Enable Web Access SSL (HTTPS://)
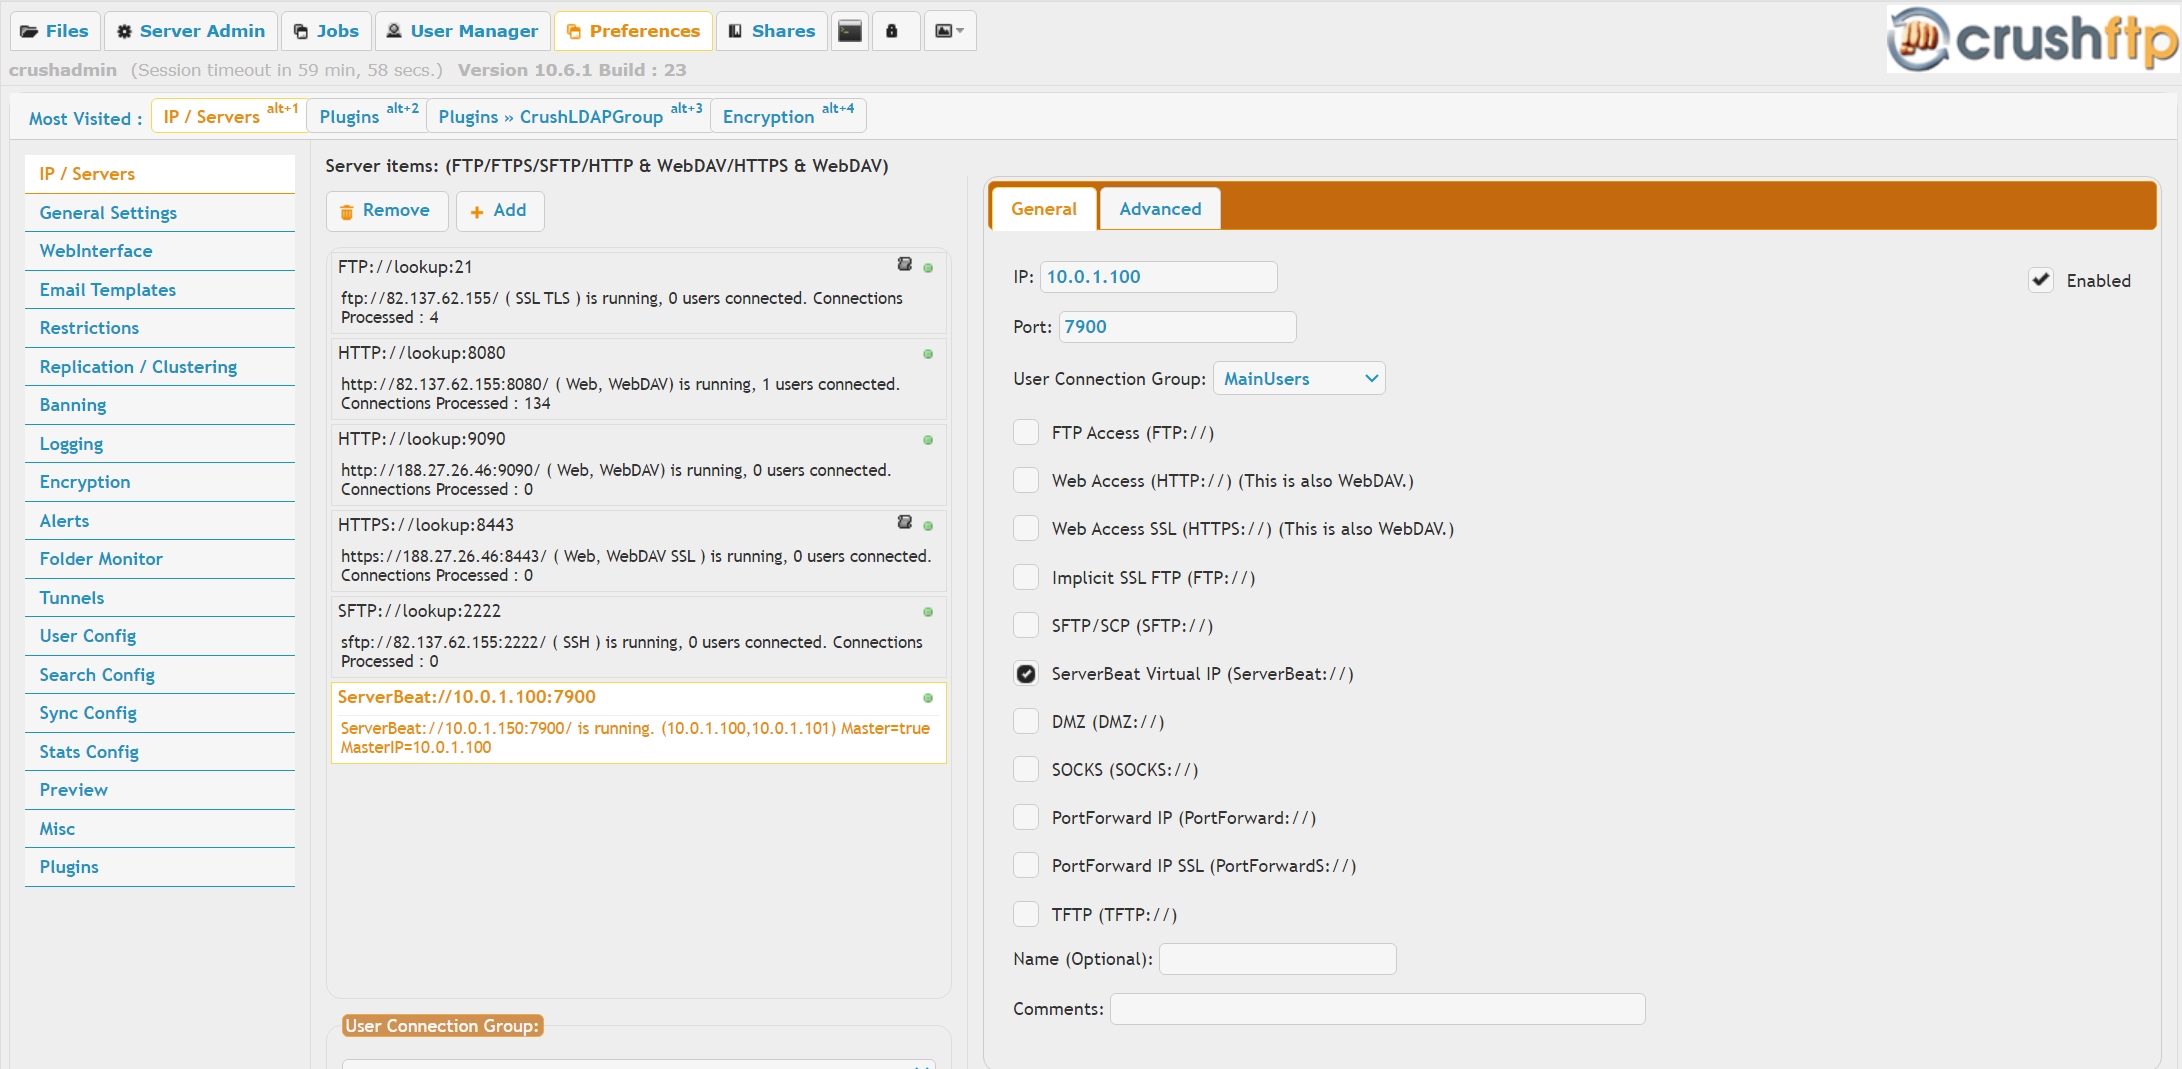Image resolution: width=2182 pixels, height=1069 pixels. 1026,528
